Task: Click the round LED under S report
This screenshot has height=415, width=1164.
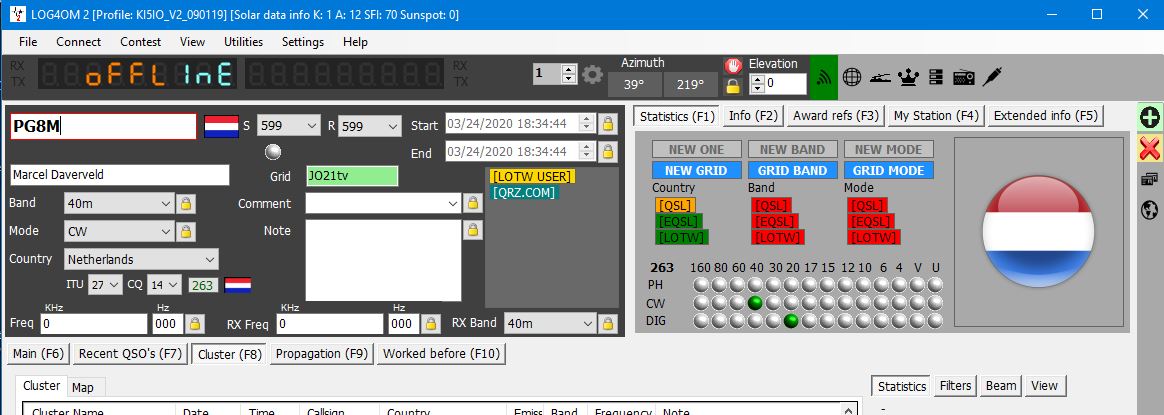Action: (274, 151)
